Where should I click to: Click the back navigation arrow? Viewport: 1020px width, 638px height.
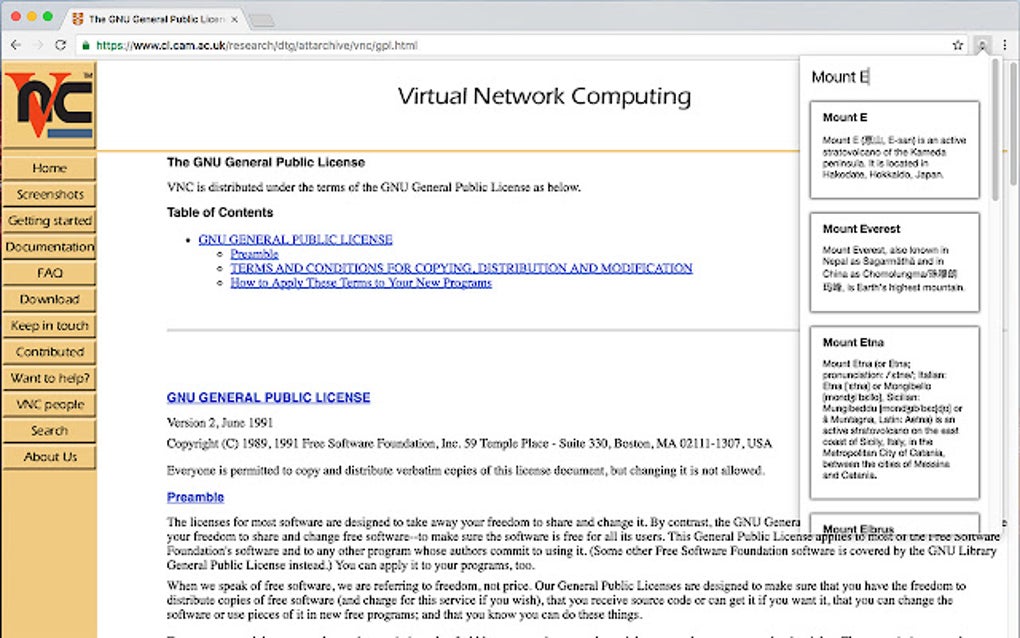15,45
